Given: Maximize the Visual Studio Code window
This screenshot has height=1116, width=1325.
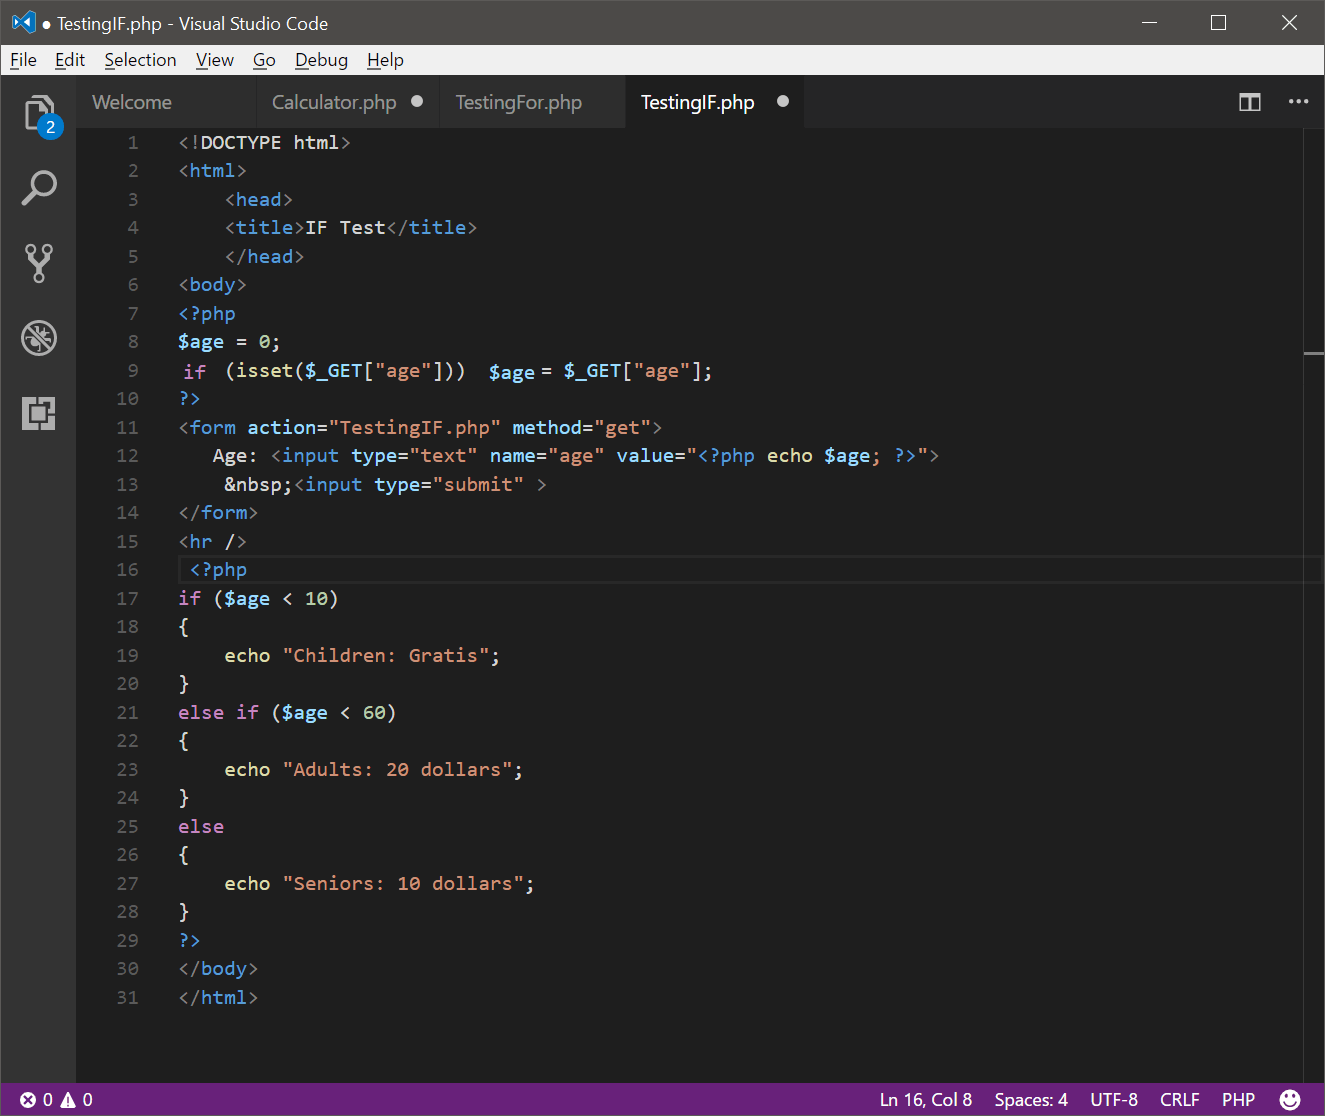Looking at the screenshot, I should click(x=1218, y=22).
